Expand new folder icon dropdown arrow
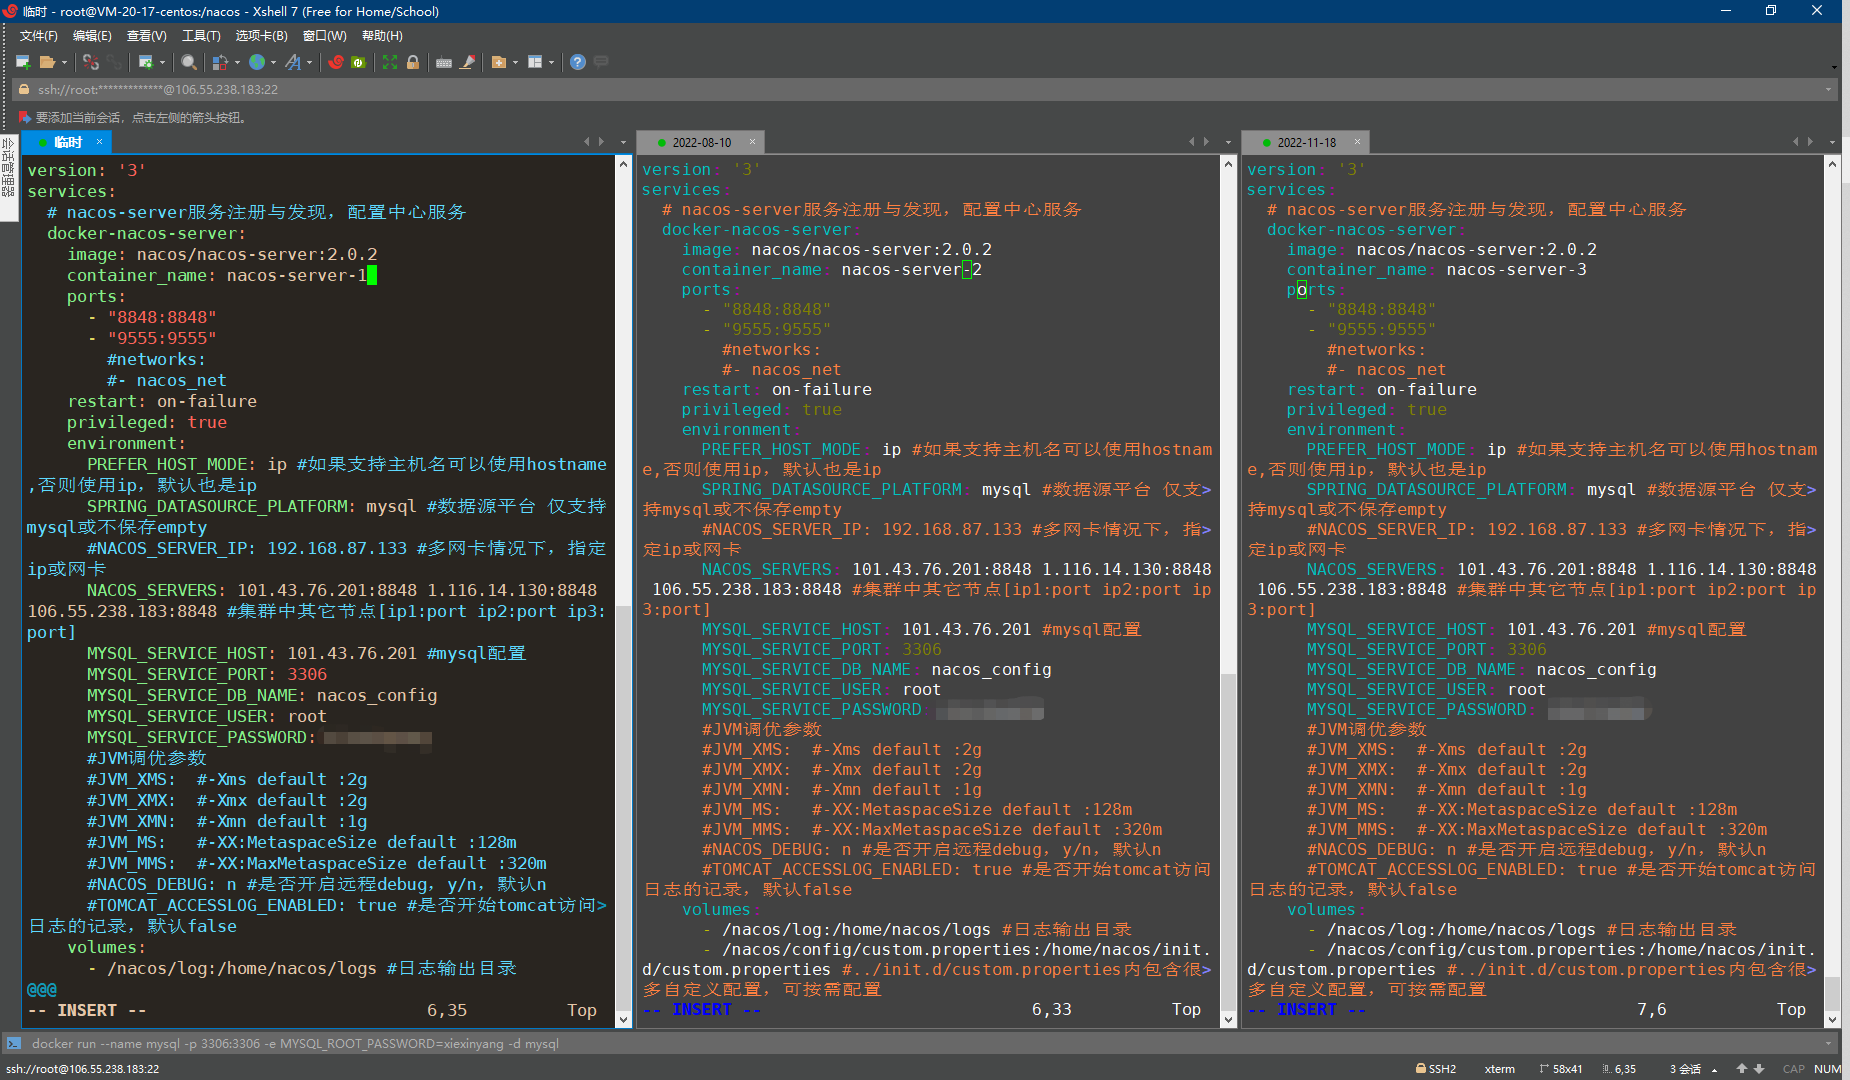This screenshot has width=1850, height=1080. pyautogui.click(x=515, y=62)
